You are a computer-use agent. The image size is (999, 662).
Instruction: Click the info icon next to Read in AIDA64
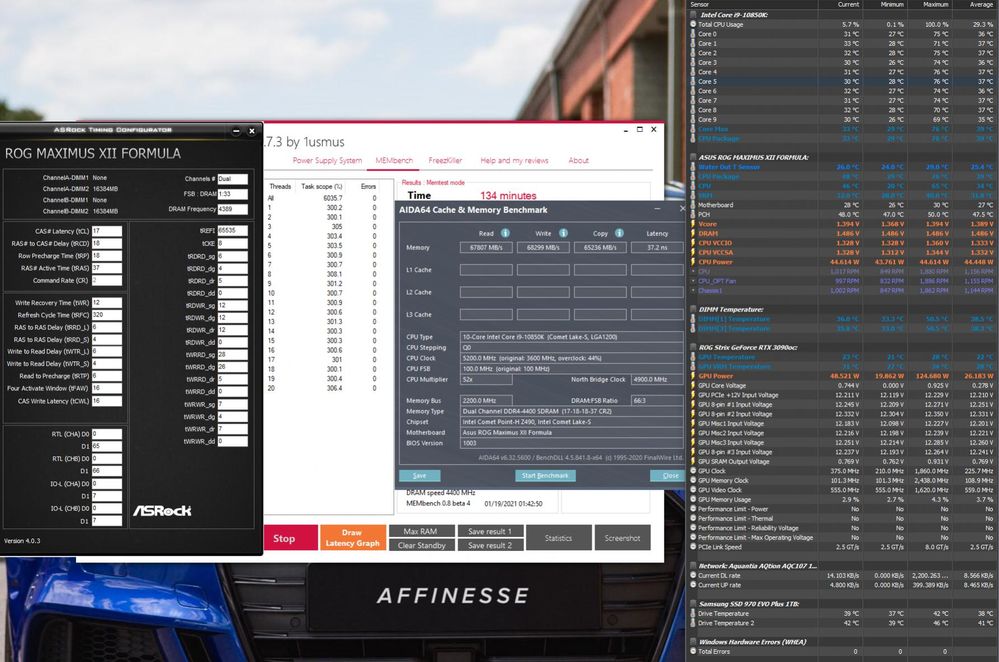coord(505,233)
